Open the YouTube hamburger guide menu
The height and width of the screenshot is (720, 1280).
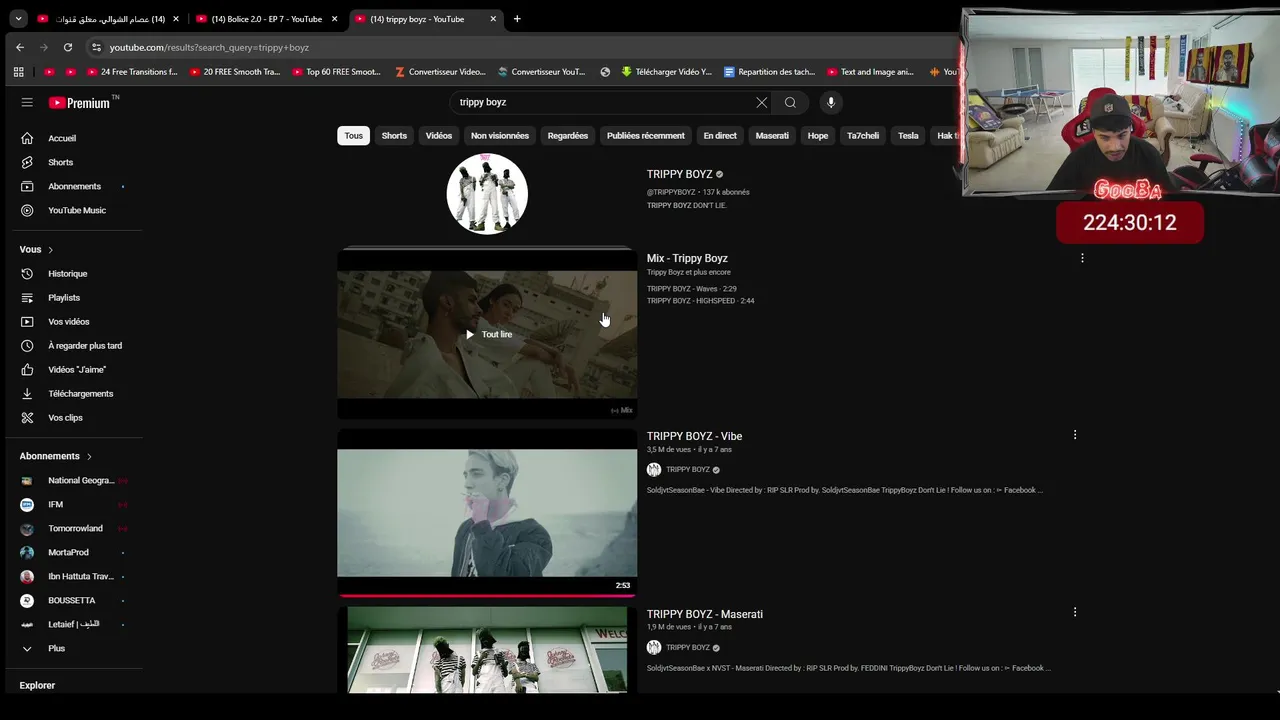27,102
